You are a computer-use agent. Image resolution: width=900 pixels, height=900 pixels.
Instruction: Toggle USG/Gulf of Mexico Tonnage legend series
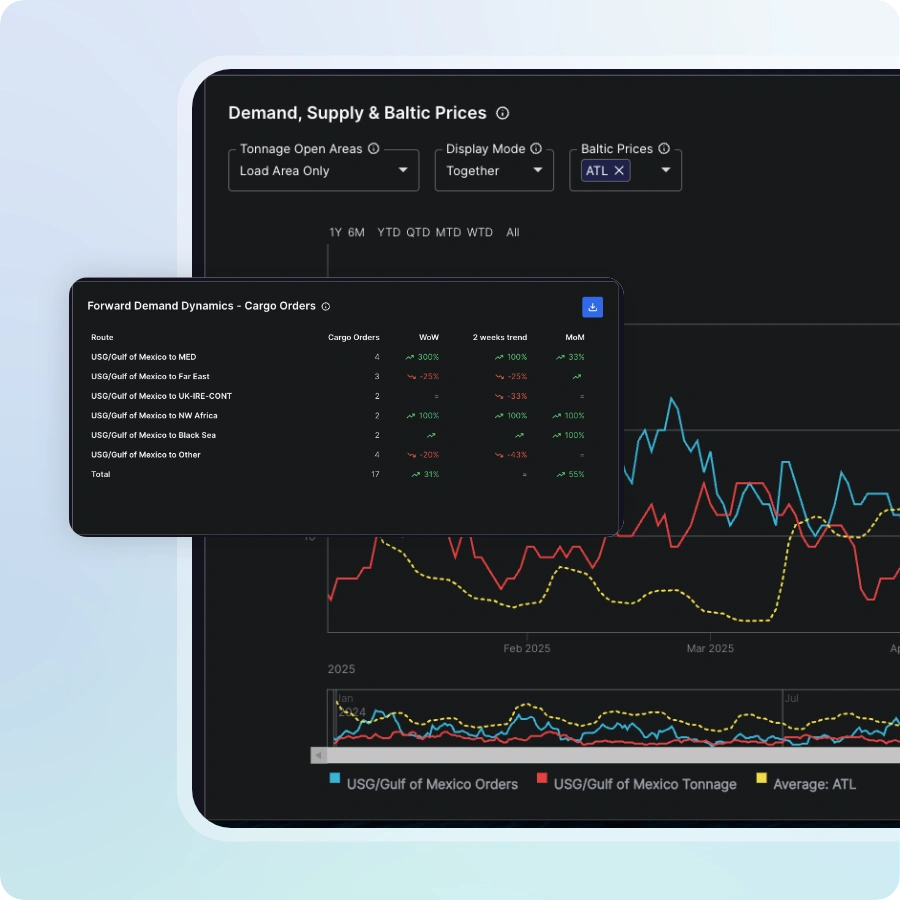click(x=637, y=783)
